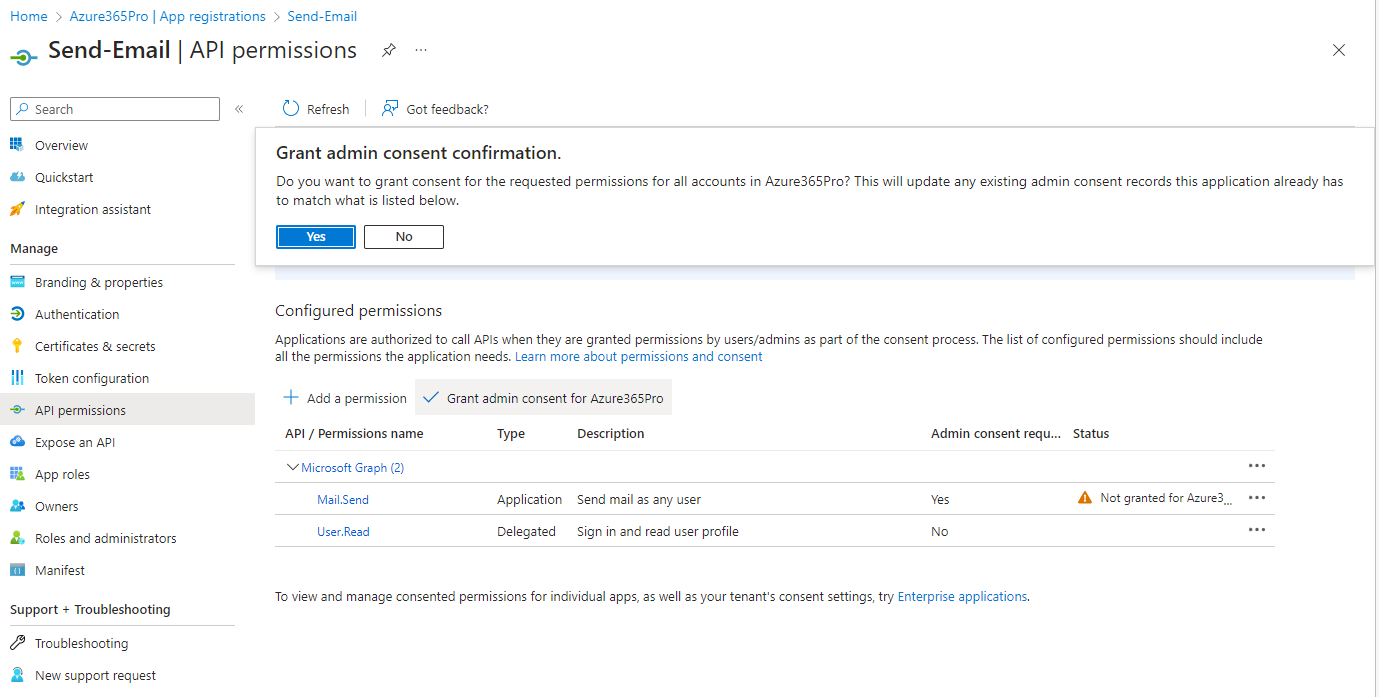Click the plus icon for Add a permission
The height and width of the screenshot is (697, 1379).
tap(291, 397)
